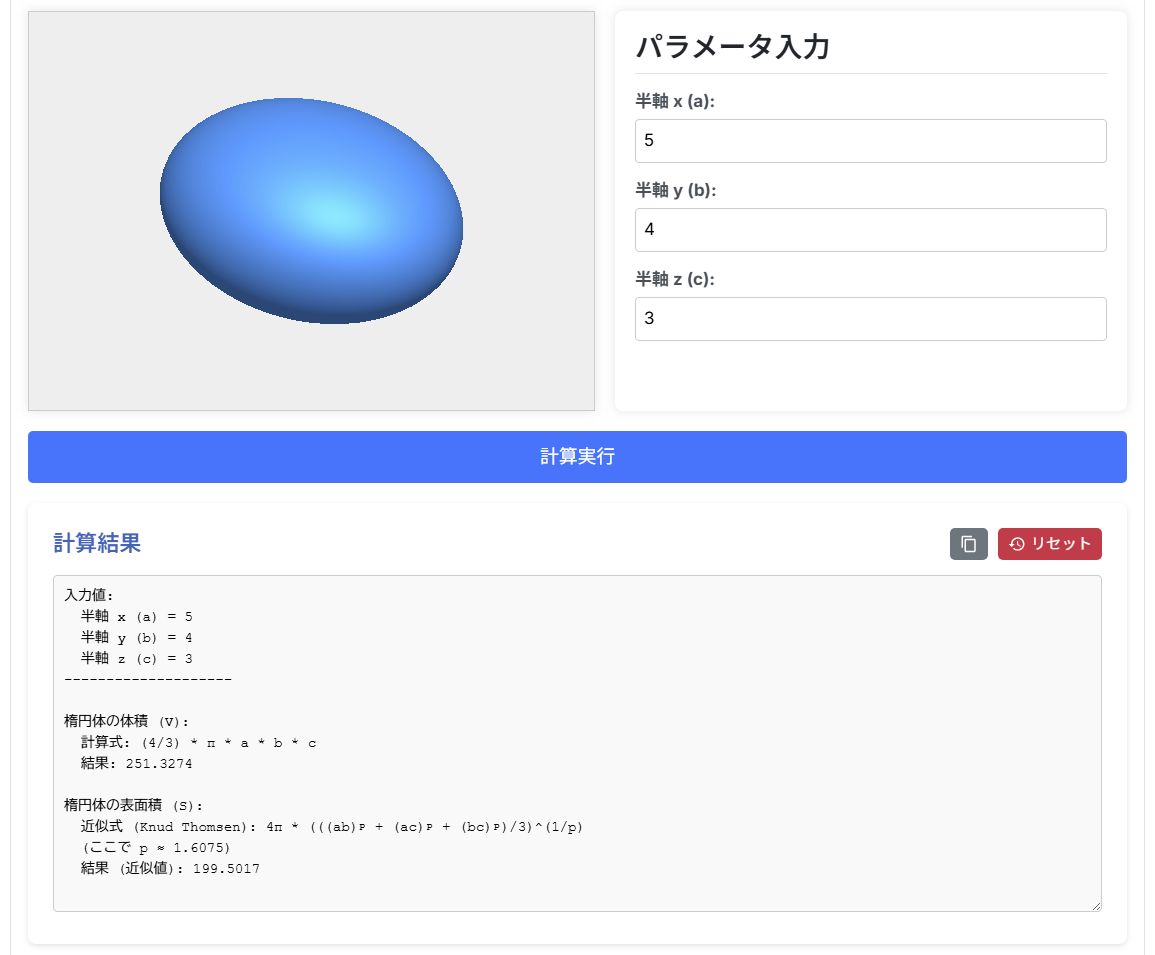Click the Knud Thomsen approximation formula line
Viewport: 1155px width, 955px height.
[x=331, y=827]
